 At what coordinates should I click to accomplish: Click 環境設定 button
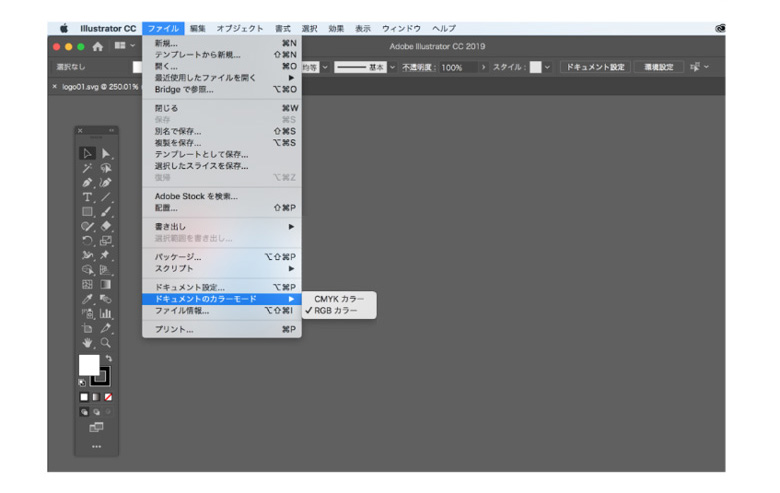[x=659, y=67]
